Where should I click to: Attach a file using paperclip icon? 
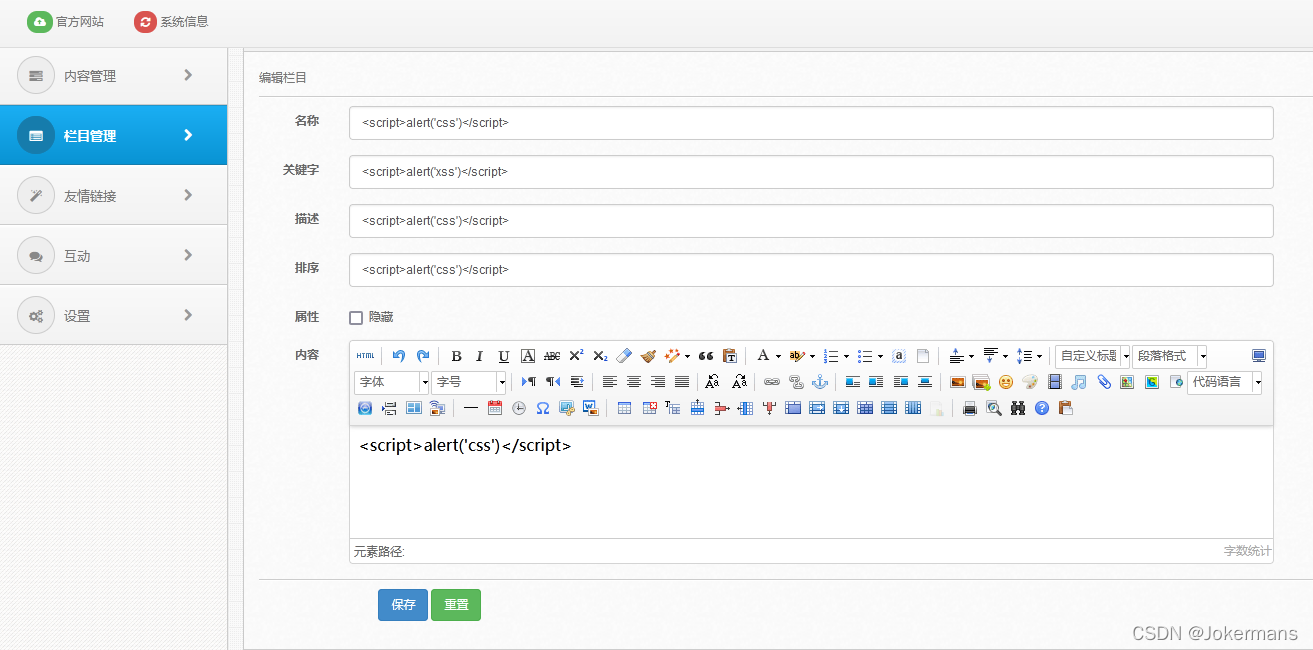1103,382
